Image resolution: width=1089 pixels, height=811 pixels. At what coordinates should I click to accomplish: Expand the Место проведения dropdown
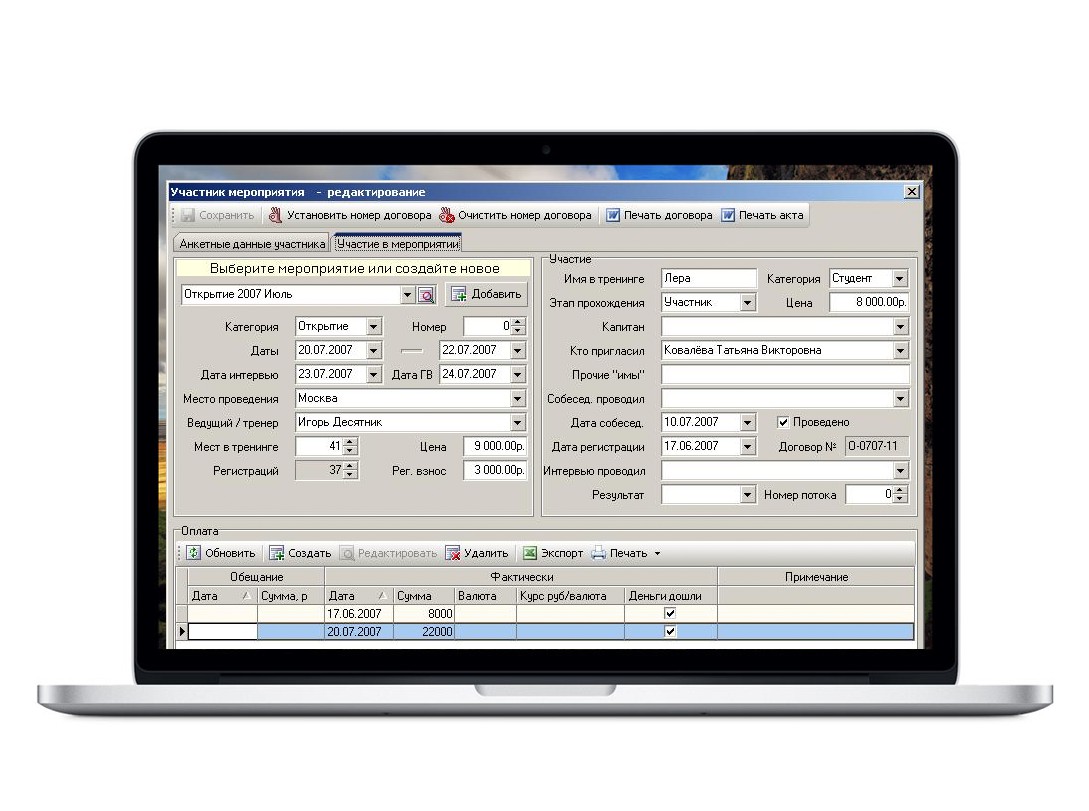517,399
